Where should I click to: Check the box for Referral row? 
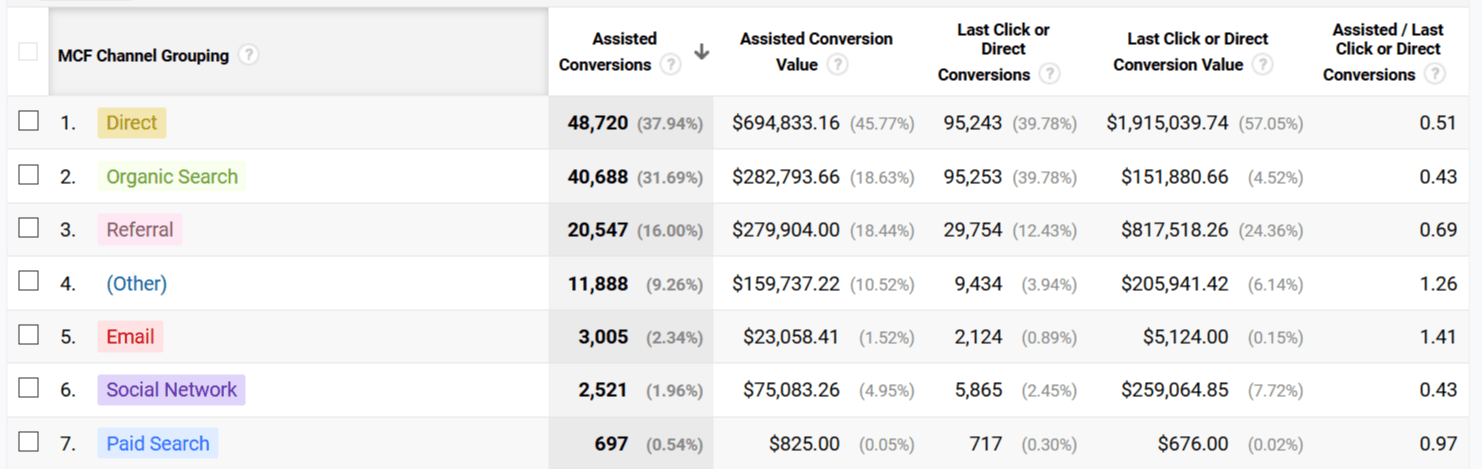tap(29, 228)
